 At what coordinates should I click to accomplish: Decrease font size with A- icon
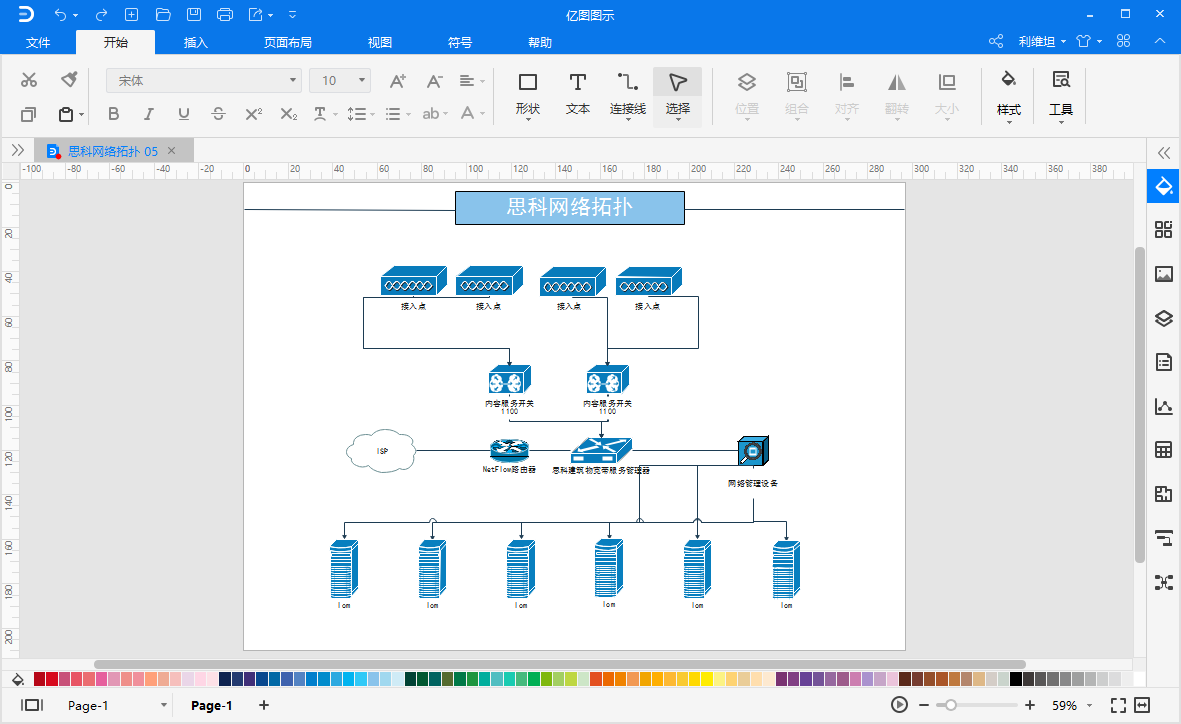(x=434, y=81)
